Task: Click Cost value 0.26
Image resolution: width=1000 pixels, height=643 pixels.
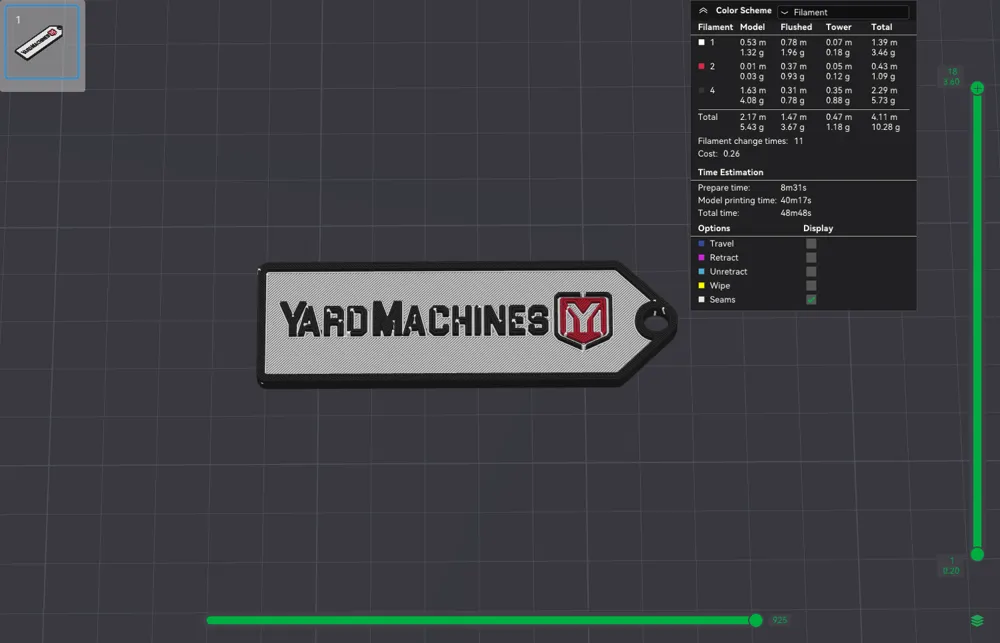Action: point(731,154)
